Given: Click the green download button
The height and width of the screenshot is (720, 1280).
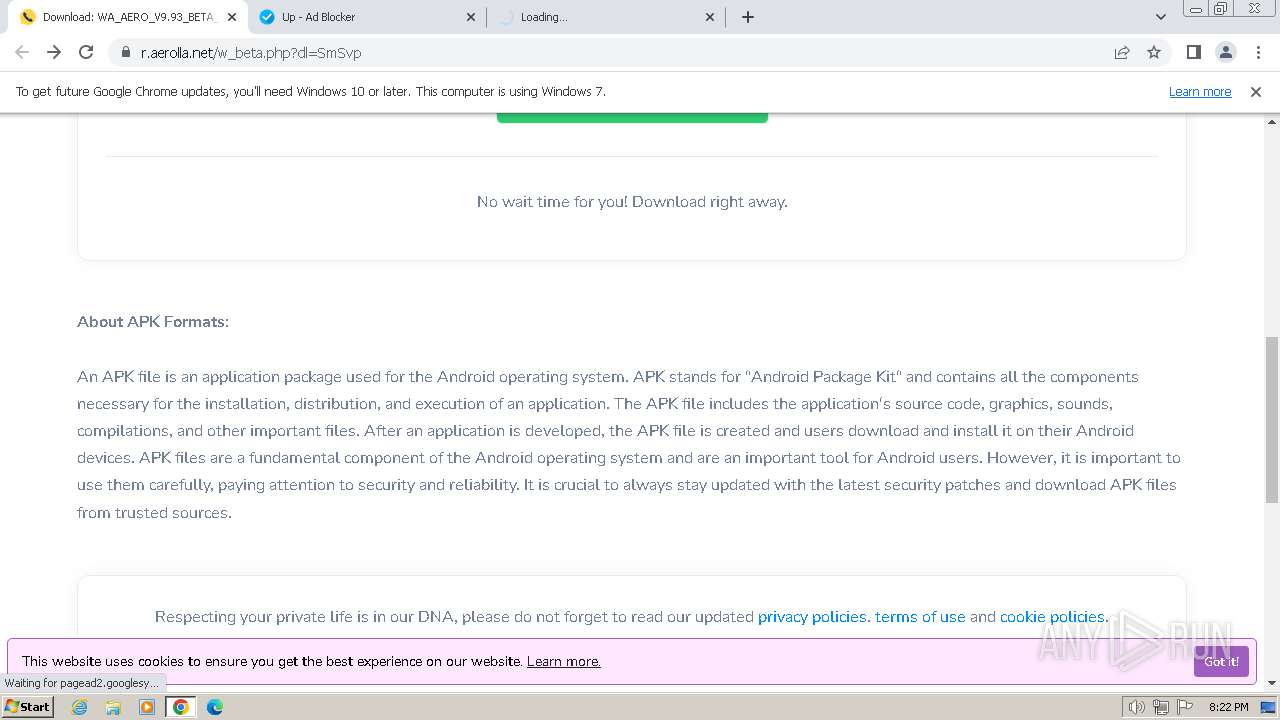Looking at the screenshot, I should tap(632, 118).
